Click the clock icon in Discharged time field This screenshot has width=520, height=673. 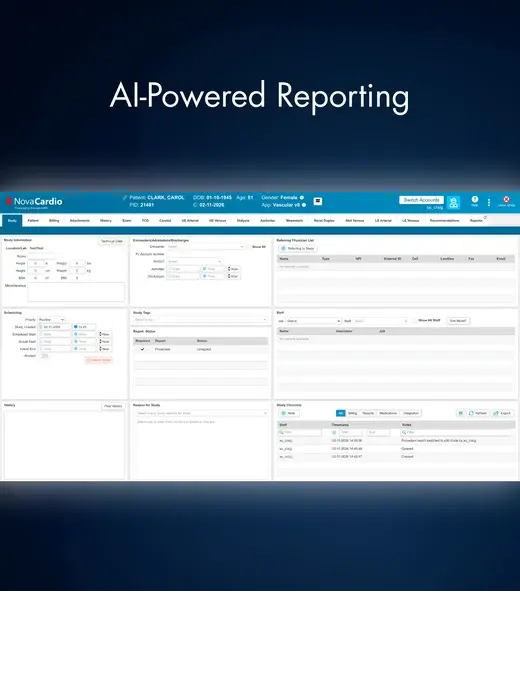205,276
